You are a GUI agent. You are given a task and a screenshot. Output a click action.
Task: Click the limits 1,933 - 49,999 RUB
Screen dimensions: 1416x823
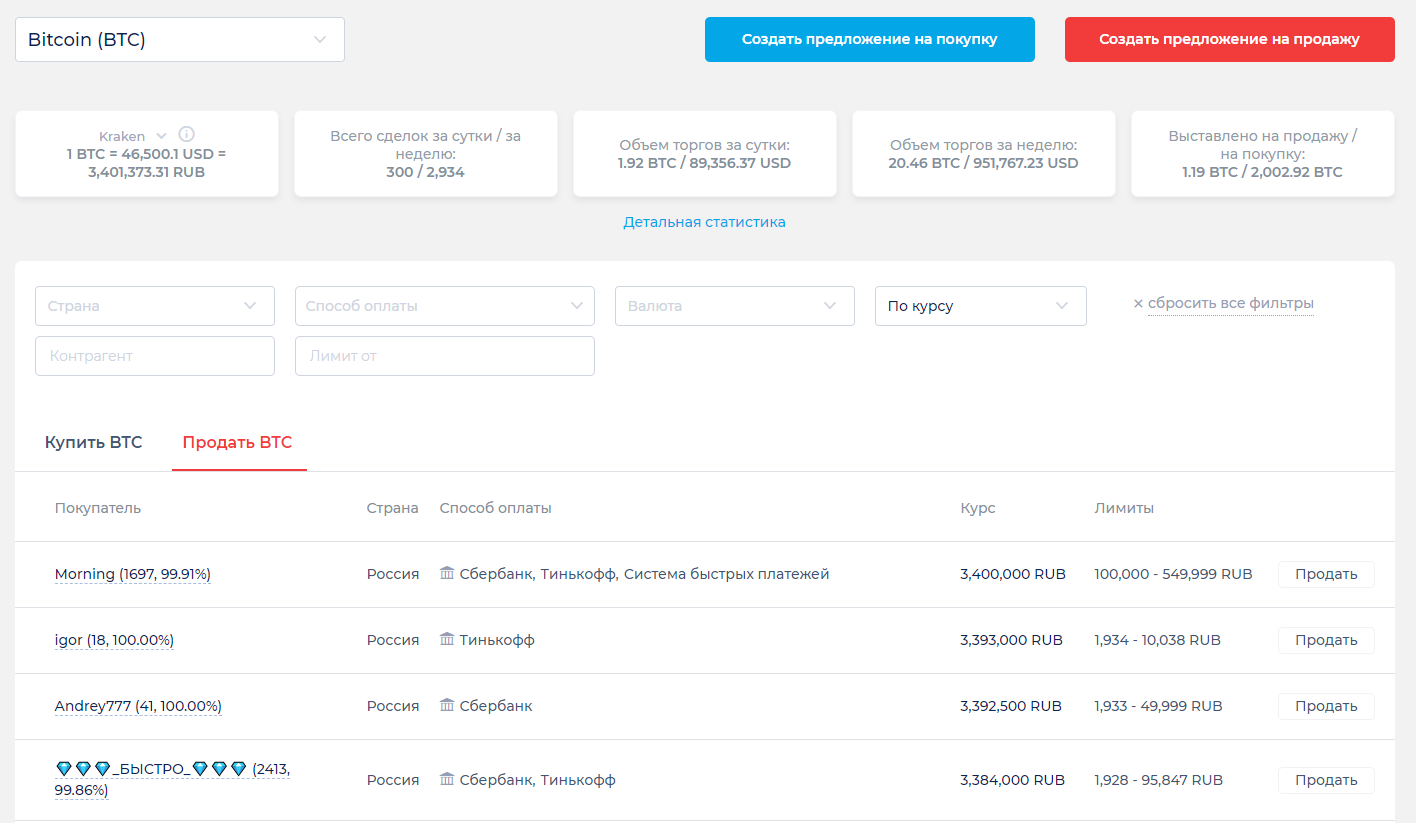1159,706
